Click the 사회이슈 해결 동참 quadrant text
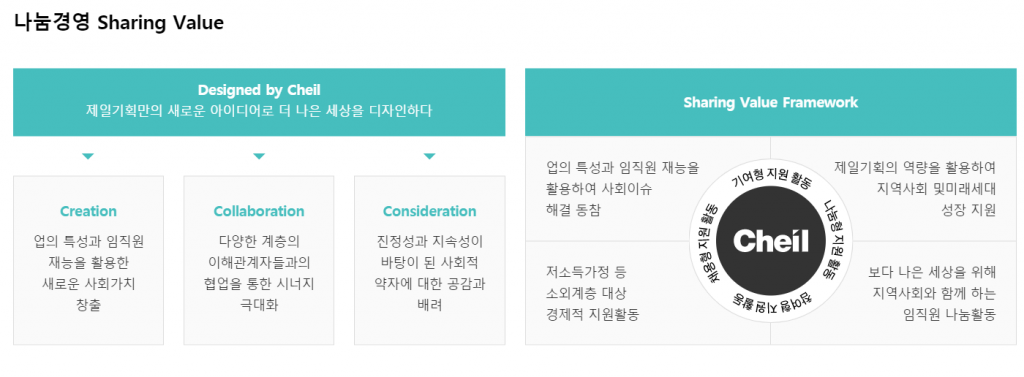This screenshot has width=1024, height=377. tap(622, 189)
